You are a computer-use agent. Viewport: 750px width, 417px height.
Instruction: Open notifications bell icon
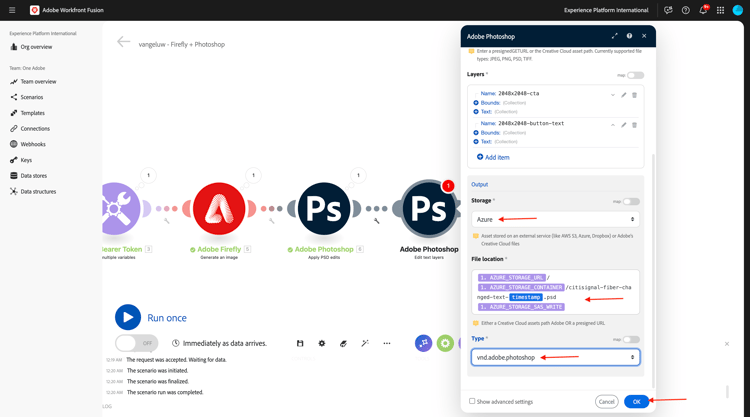(x=703, y=10)
